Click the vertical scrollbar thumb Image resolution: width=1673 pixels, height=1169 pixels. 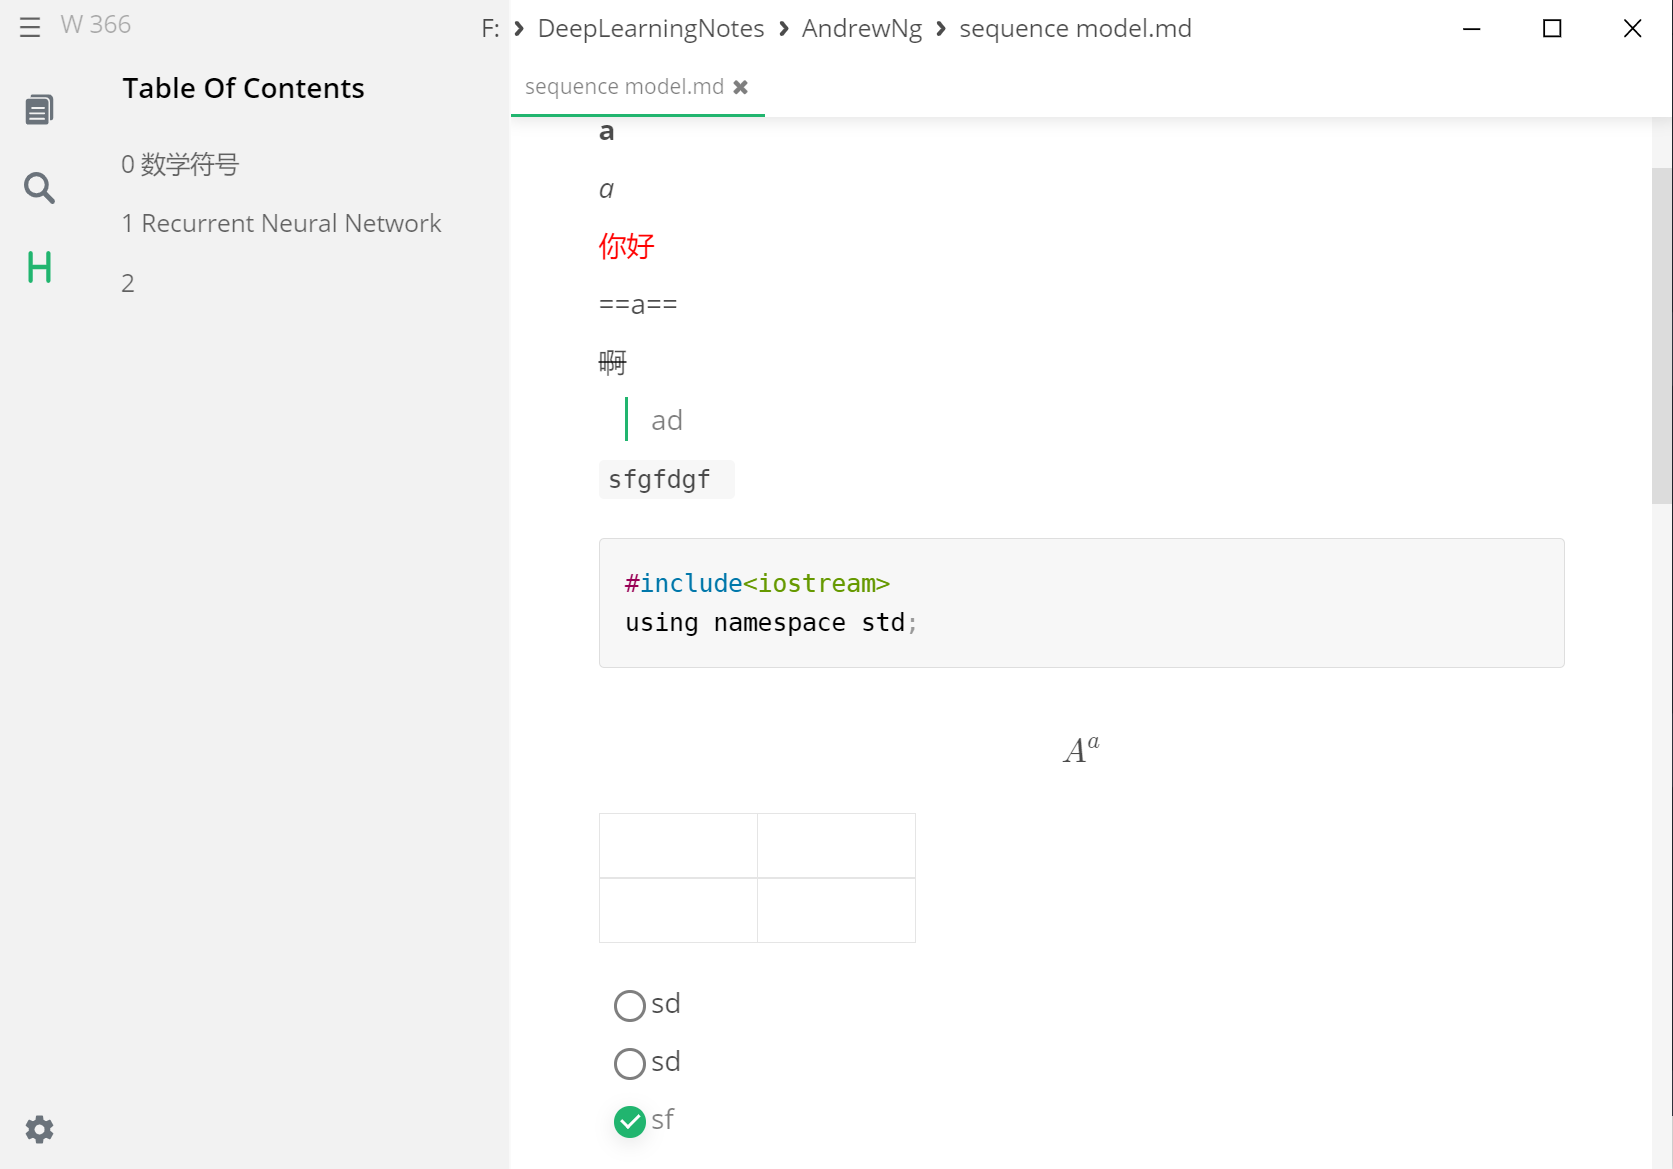pyautogui.click(x=1661, y=335)
